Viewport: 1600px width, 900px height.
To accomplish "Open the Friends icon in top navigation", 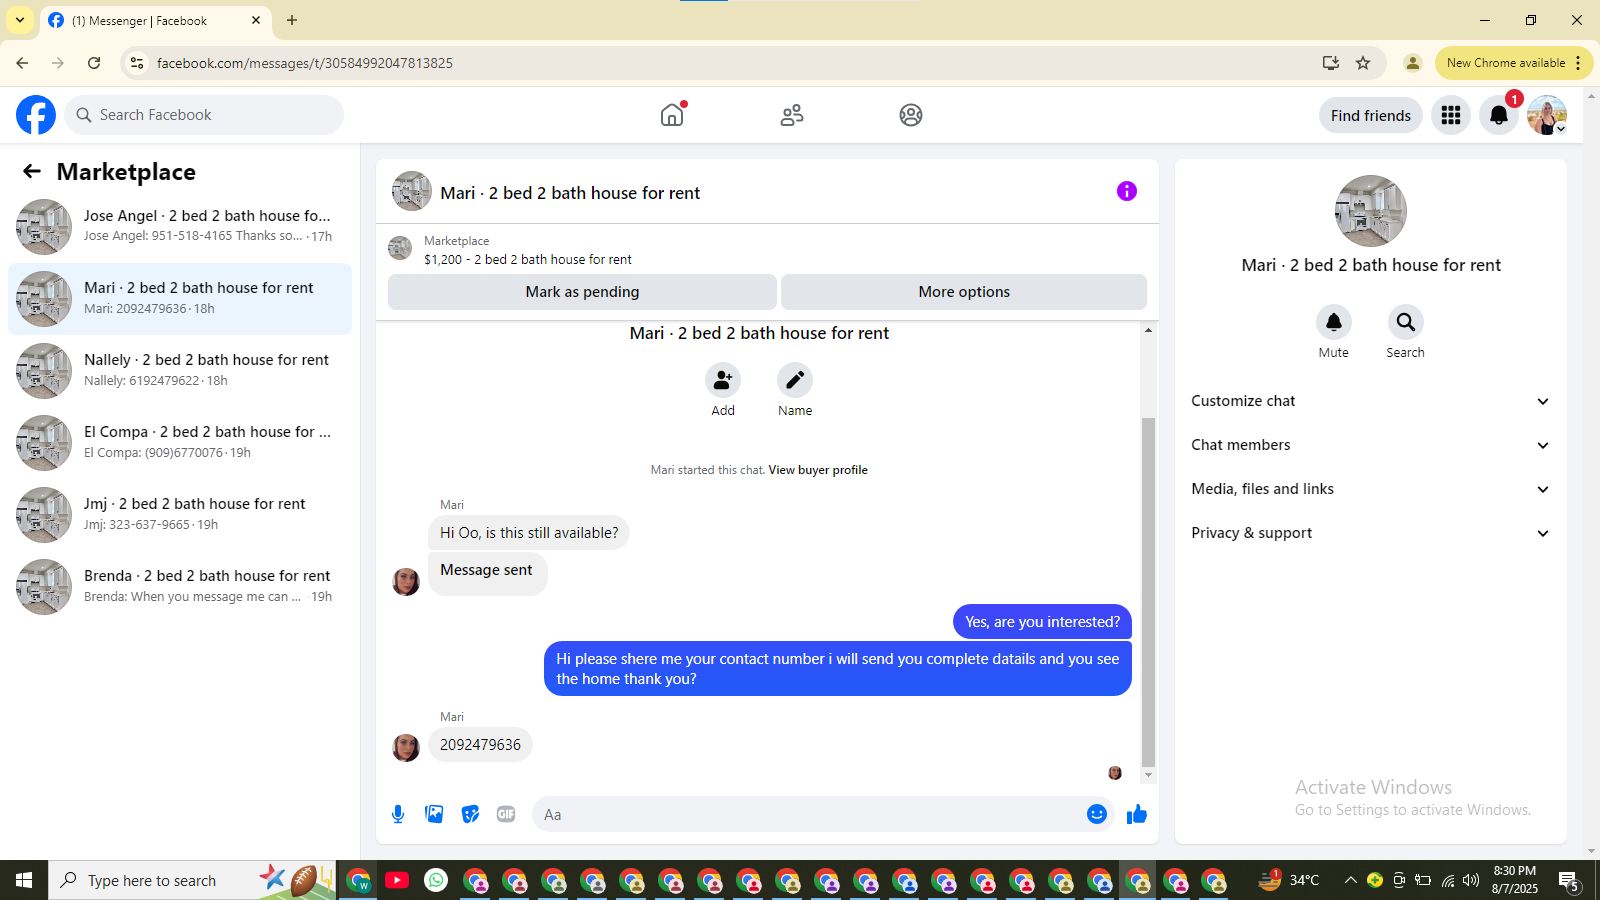I will [792, 115].
